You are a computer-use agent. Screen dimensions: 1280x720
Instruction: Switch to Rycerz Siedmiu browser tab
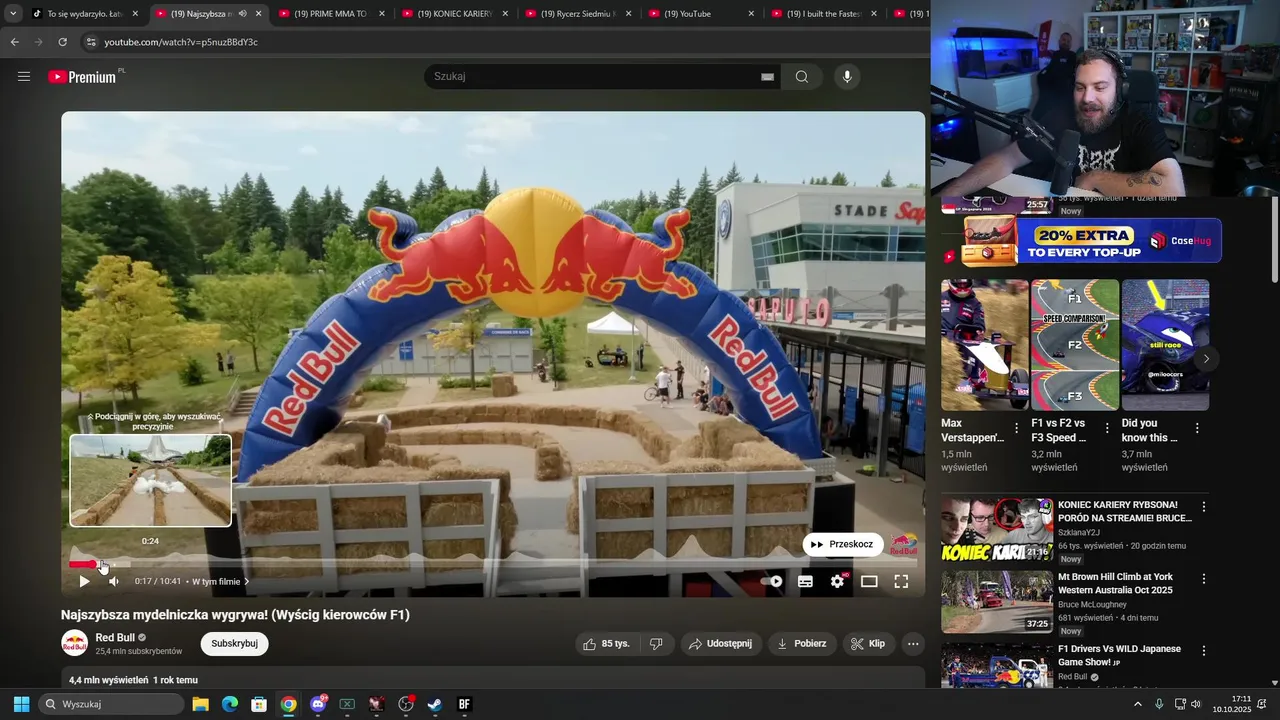(x=579, y=14)
